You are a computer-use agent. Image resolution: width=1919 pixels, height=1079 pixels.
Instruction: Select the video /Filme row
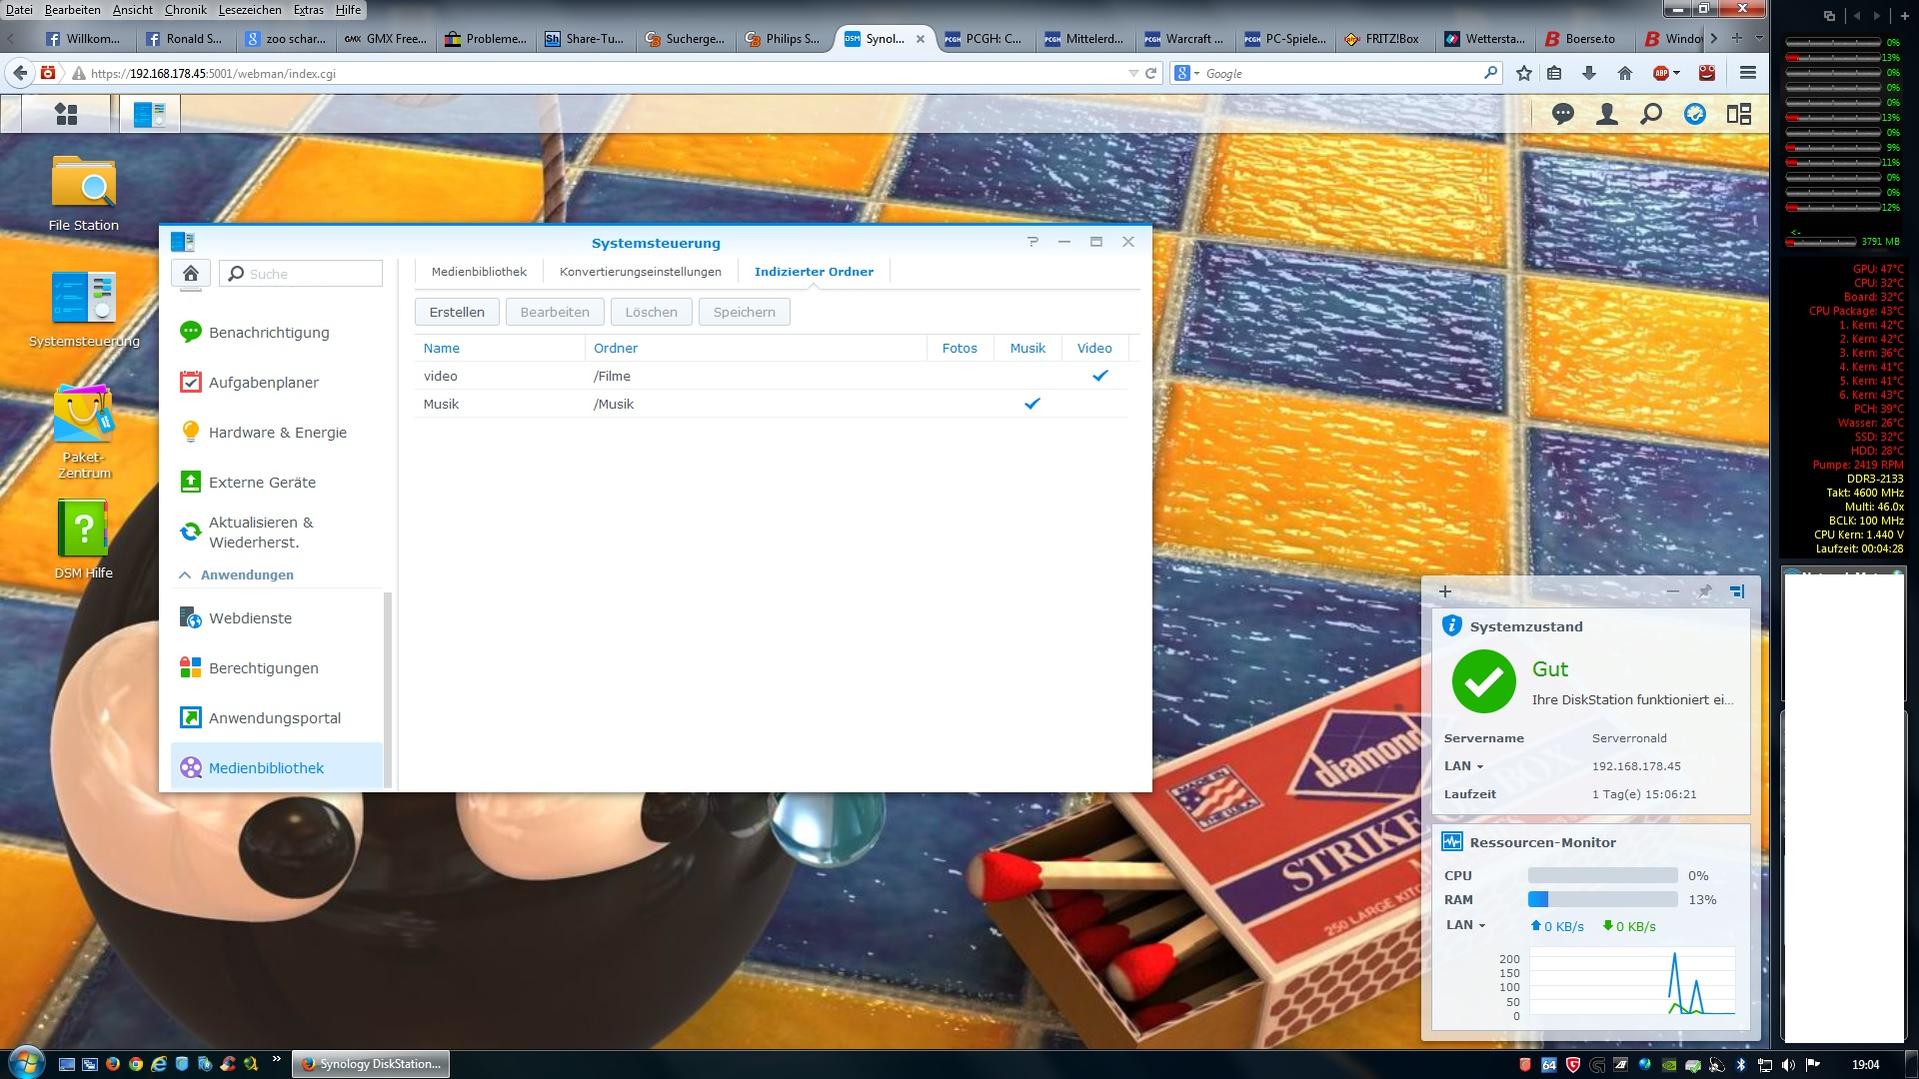click(771, 376)
